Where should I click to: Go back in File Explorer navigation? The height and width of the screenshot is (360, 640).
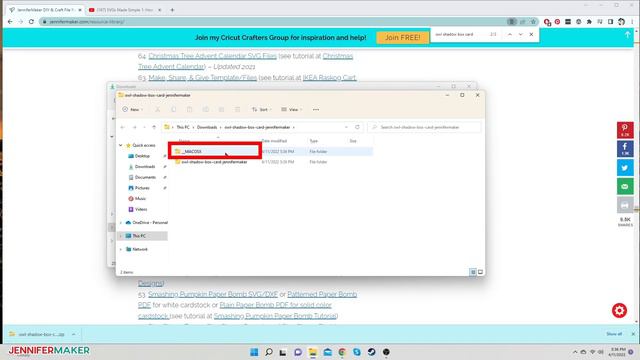pos(122,127)
